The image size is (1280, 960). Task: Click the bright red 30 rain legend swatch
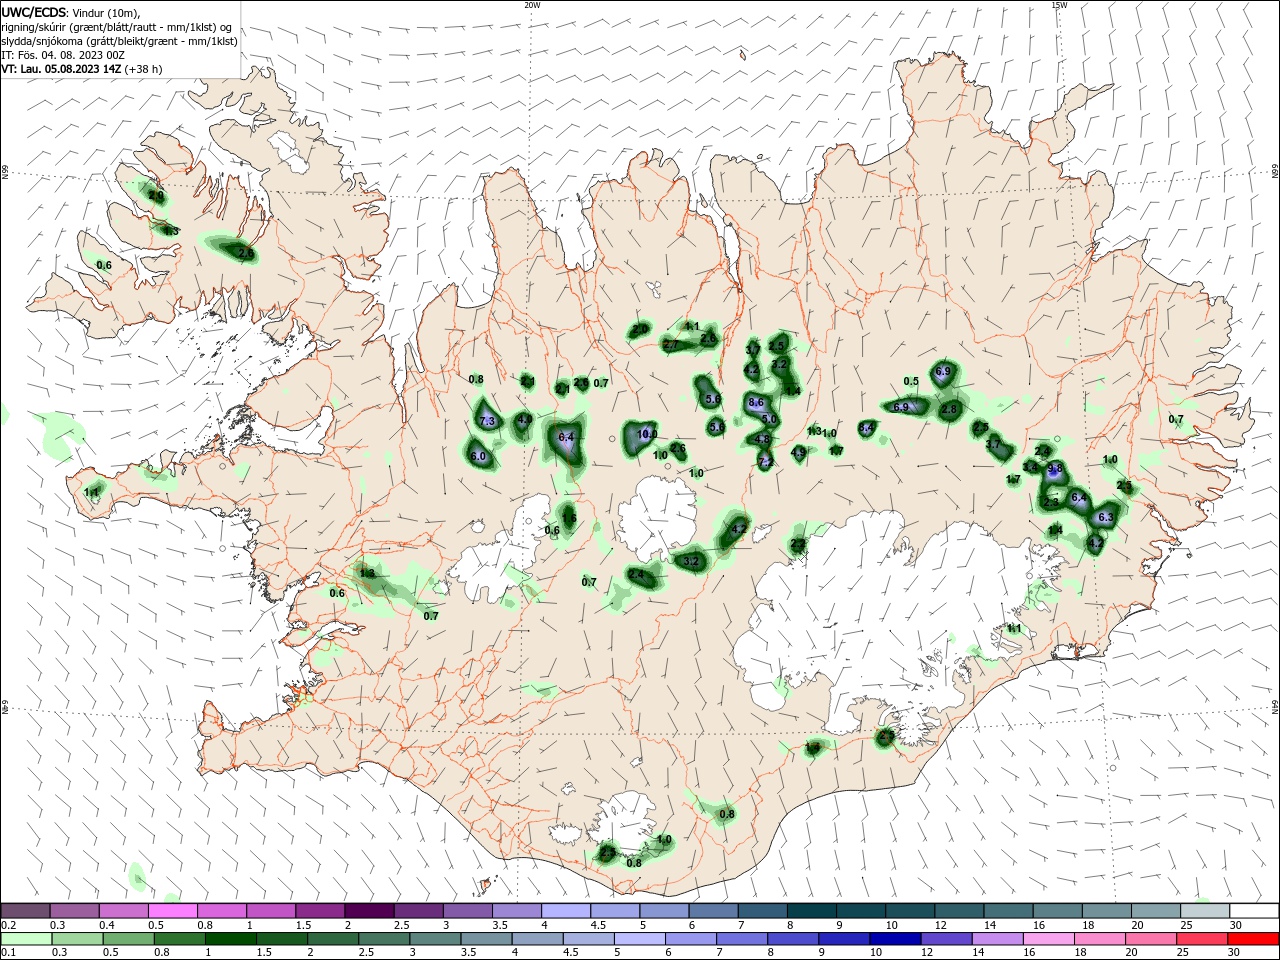click(1255, 939)
